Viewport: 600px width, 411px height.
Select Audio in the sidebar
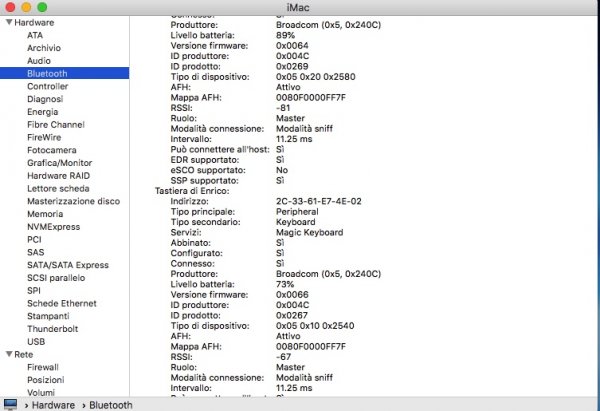(39, 61)
